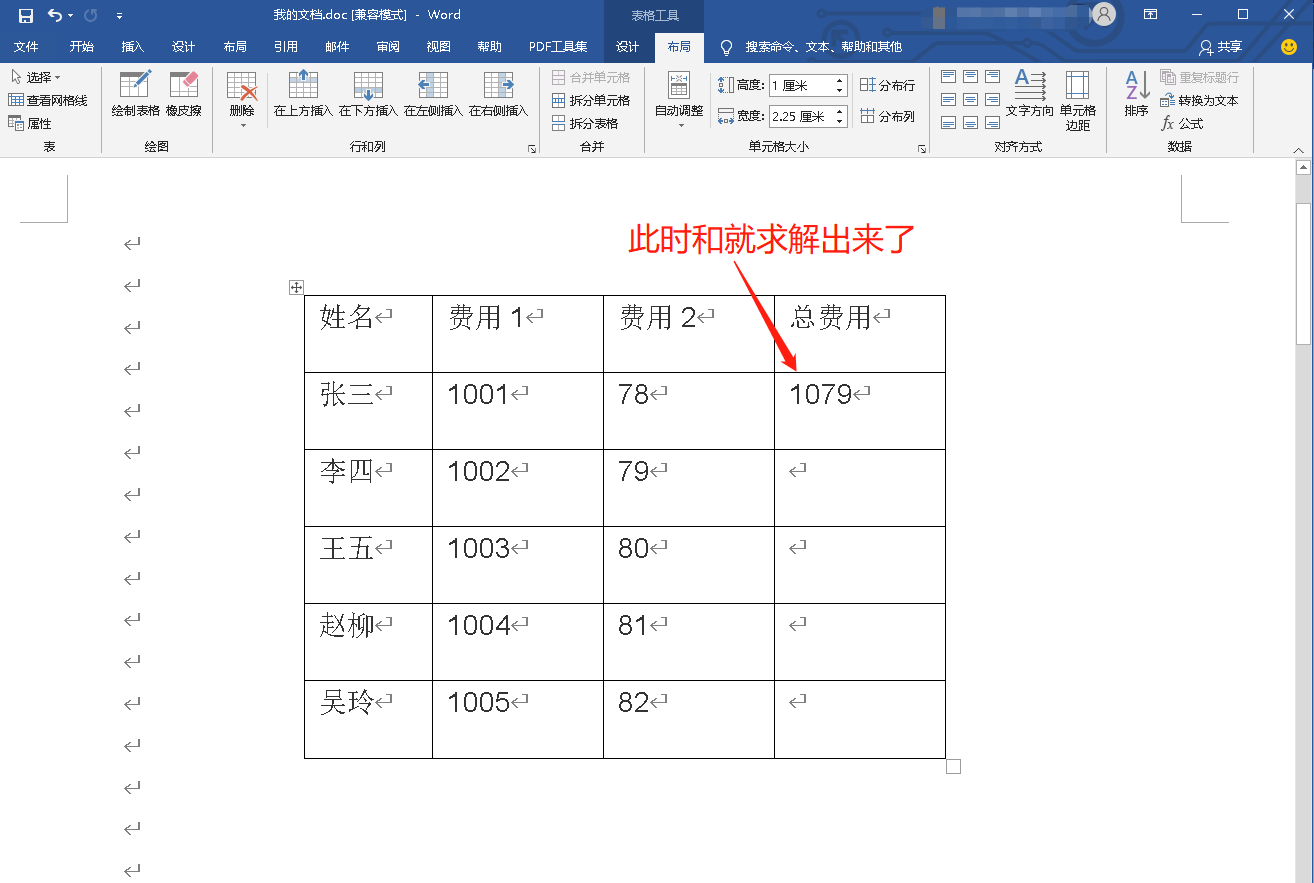Switch to the 设计 tab under 表格工具
Image resolution: width=1314 pixels, height=883 pixels.
627,46
